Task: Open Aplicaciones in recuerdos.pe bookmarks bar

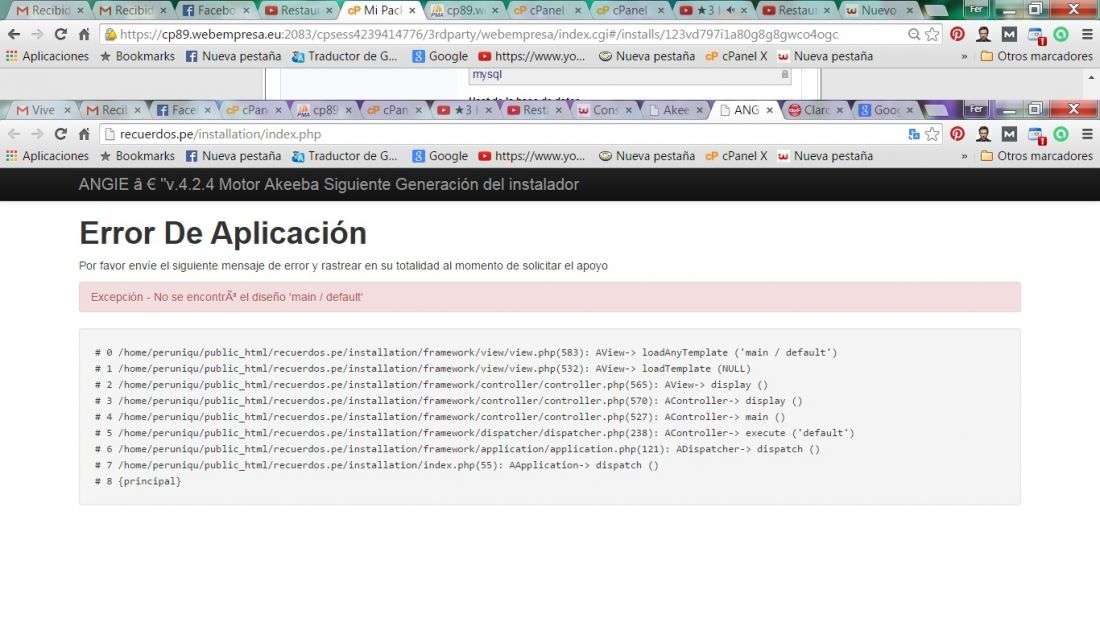Action: pos(47,156)
